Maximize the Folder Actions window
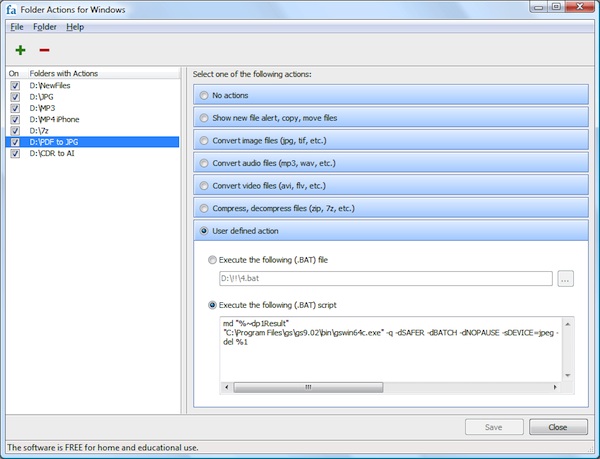This screenshot has width=600, height=459. tap(556, 7)
